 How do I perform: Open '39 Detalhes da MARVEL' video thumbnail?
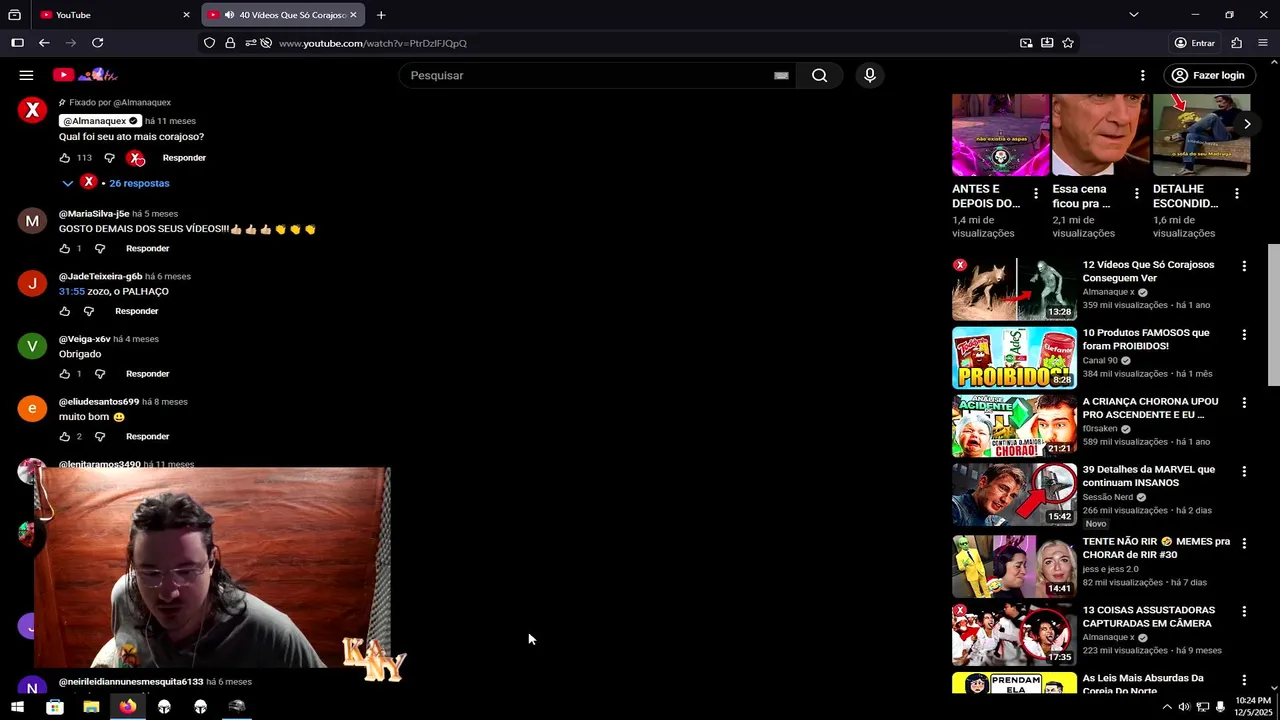pos(1014,494)
